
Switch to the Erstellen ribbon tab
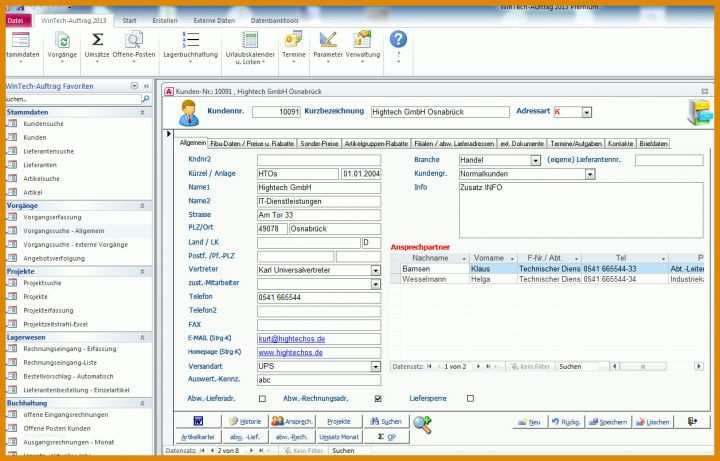165,21
